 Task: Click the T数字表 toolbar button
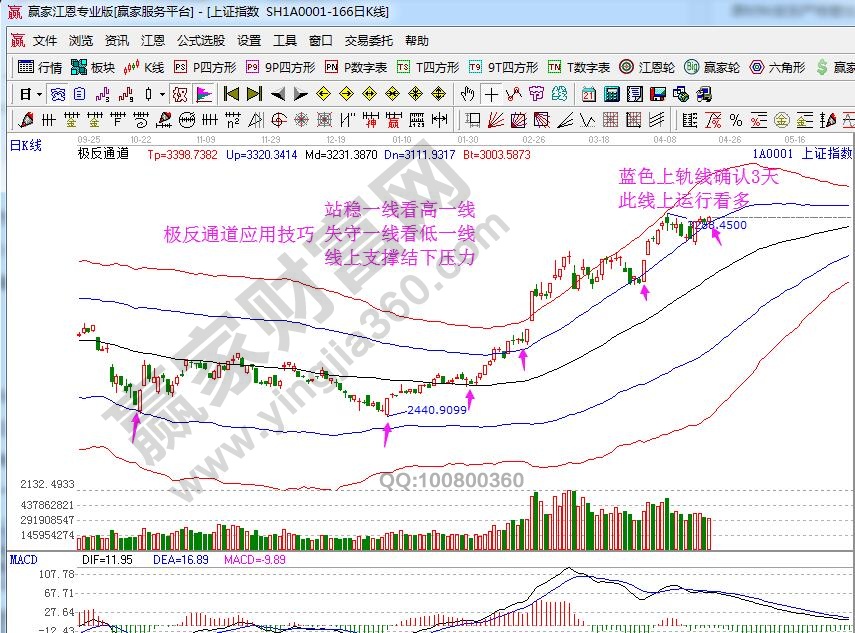tap(579, 68)
